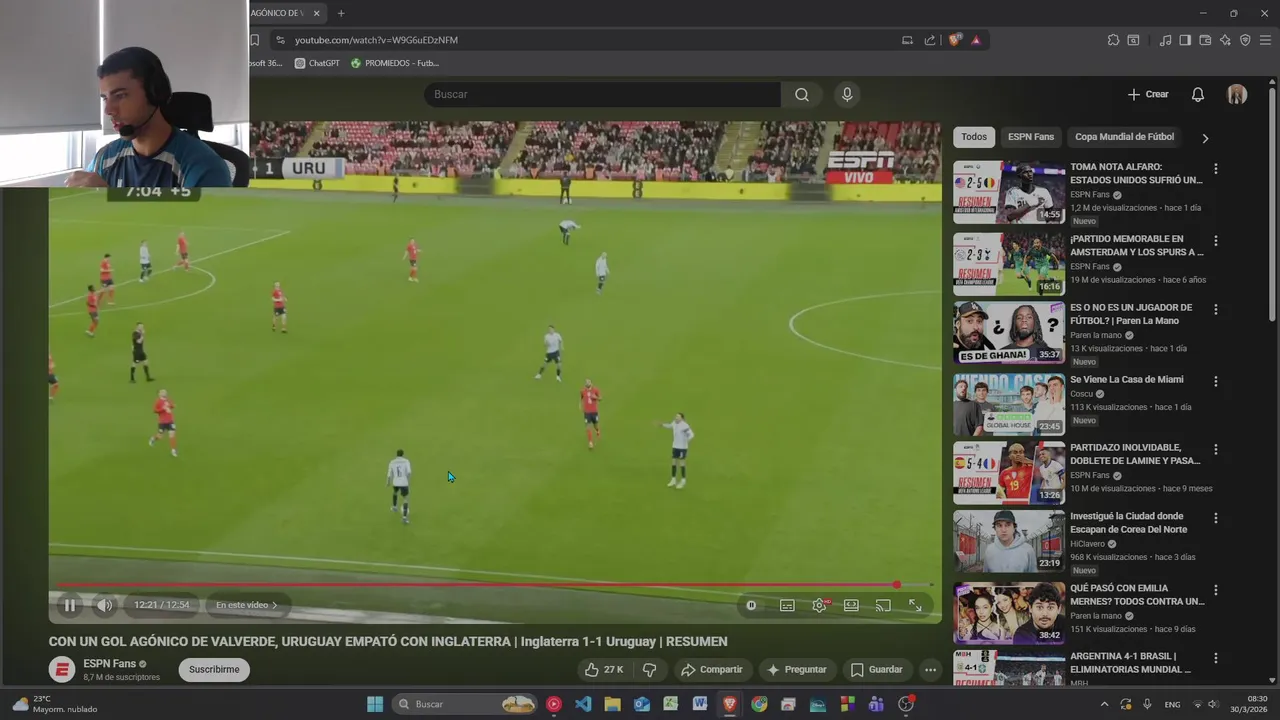Image resolution: width=1280 pixels, height=720 pixels.
Task: Open options menu for 'TOMA NOTA ALFARO' video
Action: pyautogui.click(x=1216, y=169)
